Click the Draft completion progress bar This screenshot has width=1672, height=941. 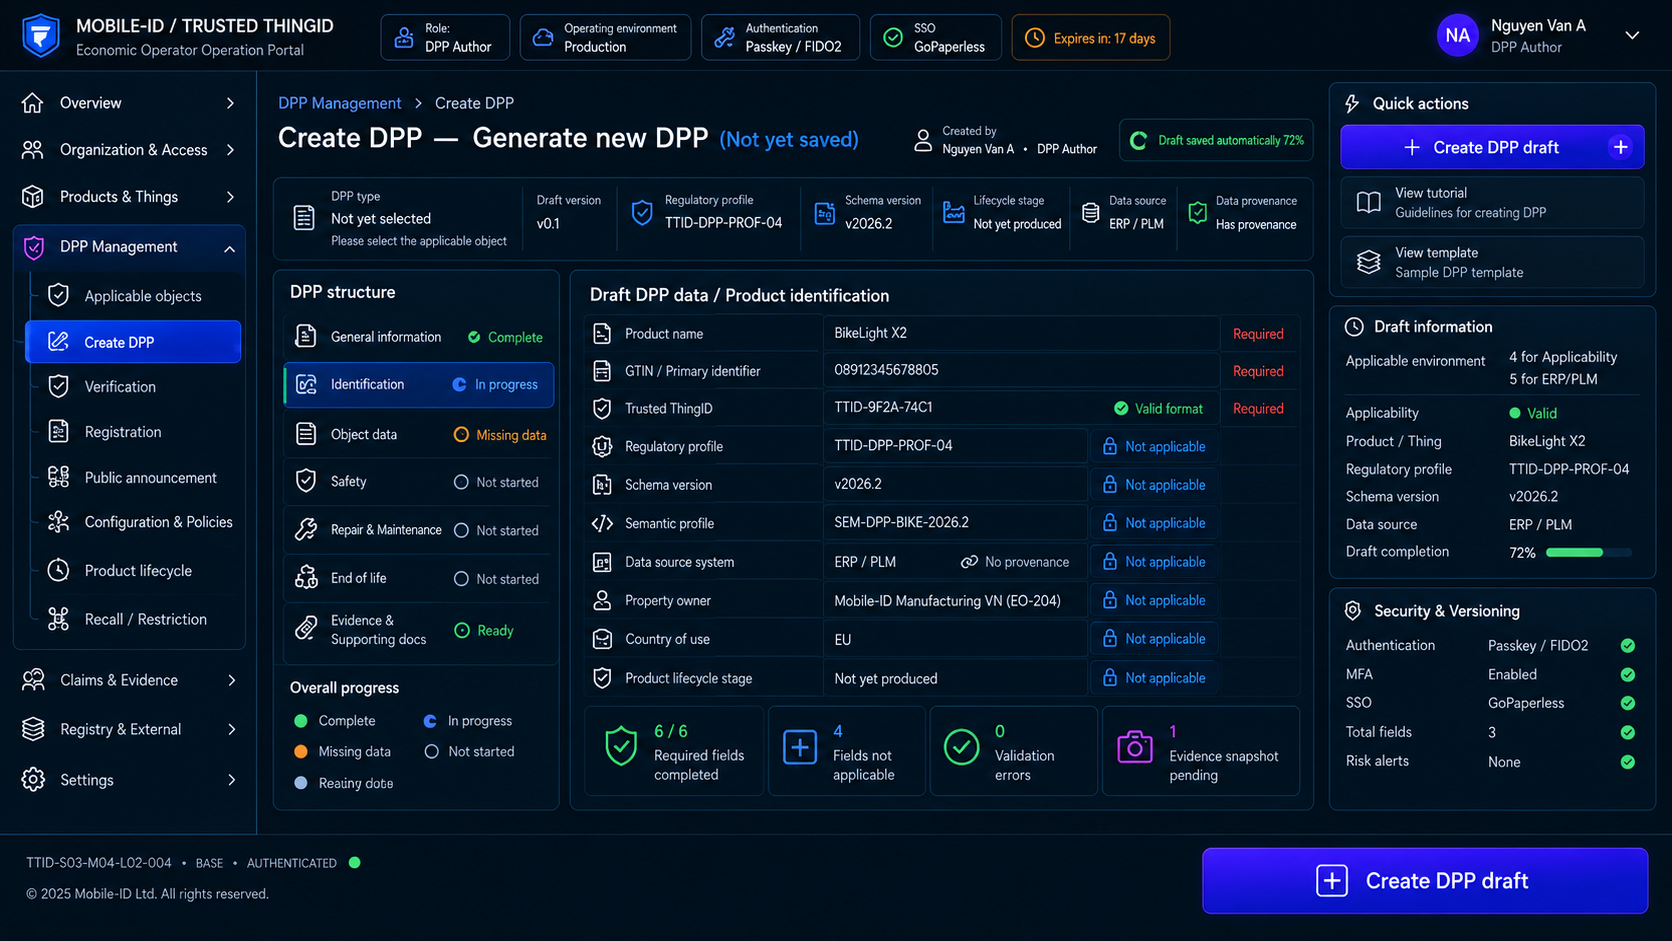tap(1588, 553)
